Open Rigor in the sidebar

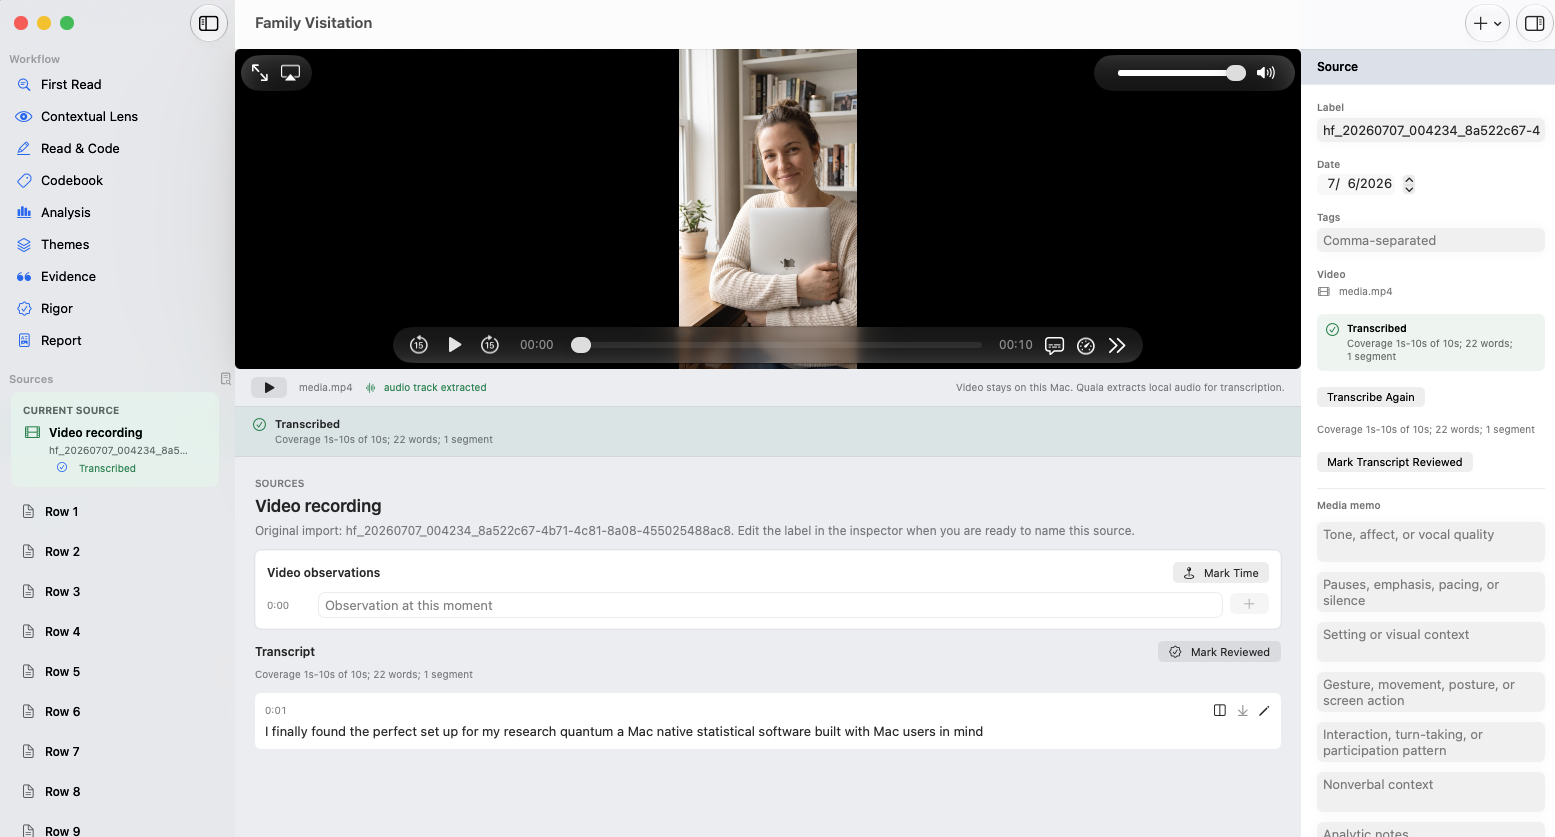point(57,309)
